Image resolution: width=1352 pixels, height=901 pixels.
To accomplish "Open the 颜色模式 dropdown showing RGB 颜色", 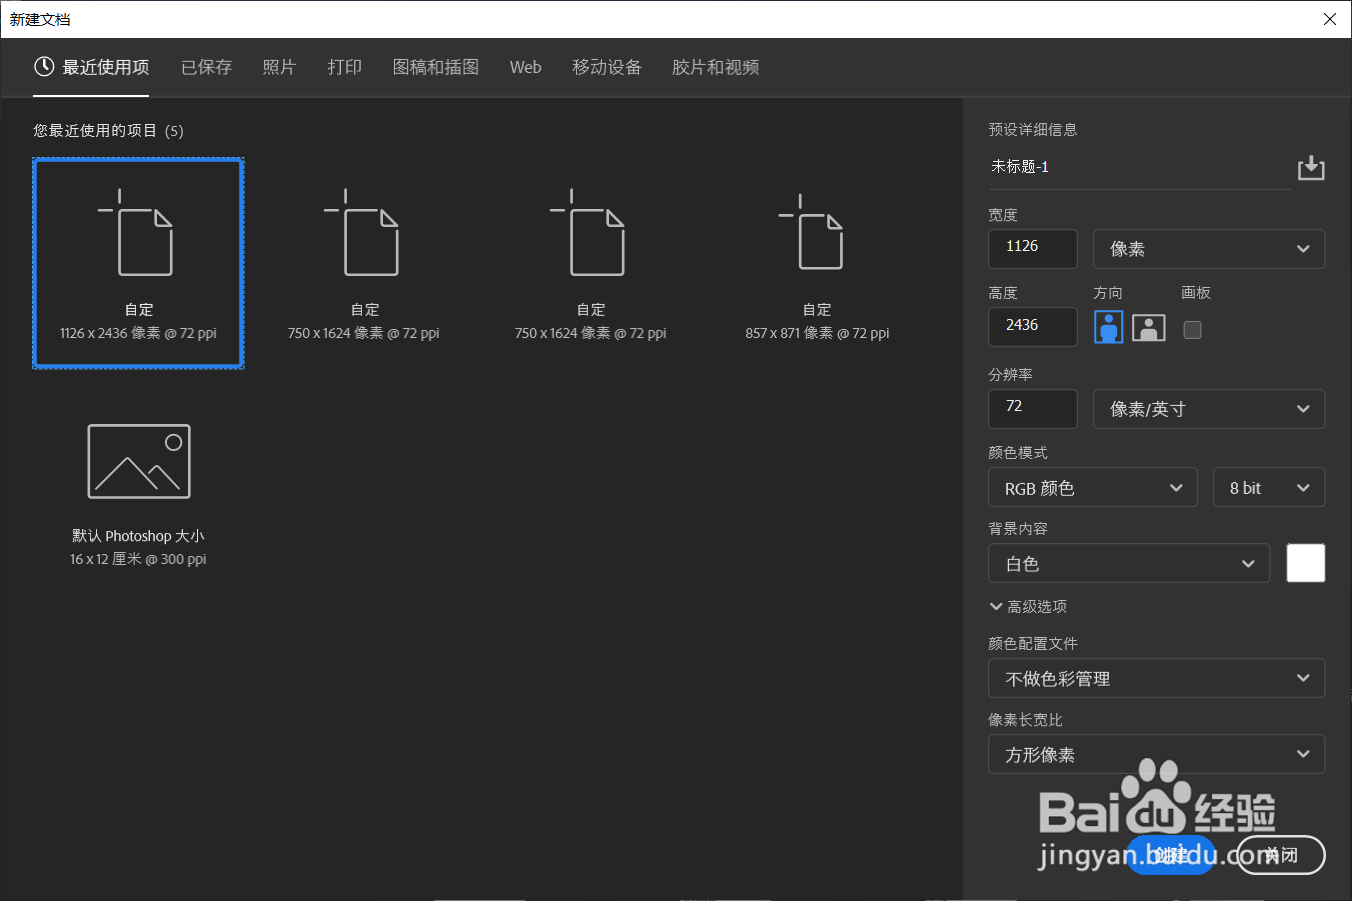I will pos(1092,487).
